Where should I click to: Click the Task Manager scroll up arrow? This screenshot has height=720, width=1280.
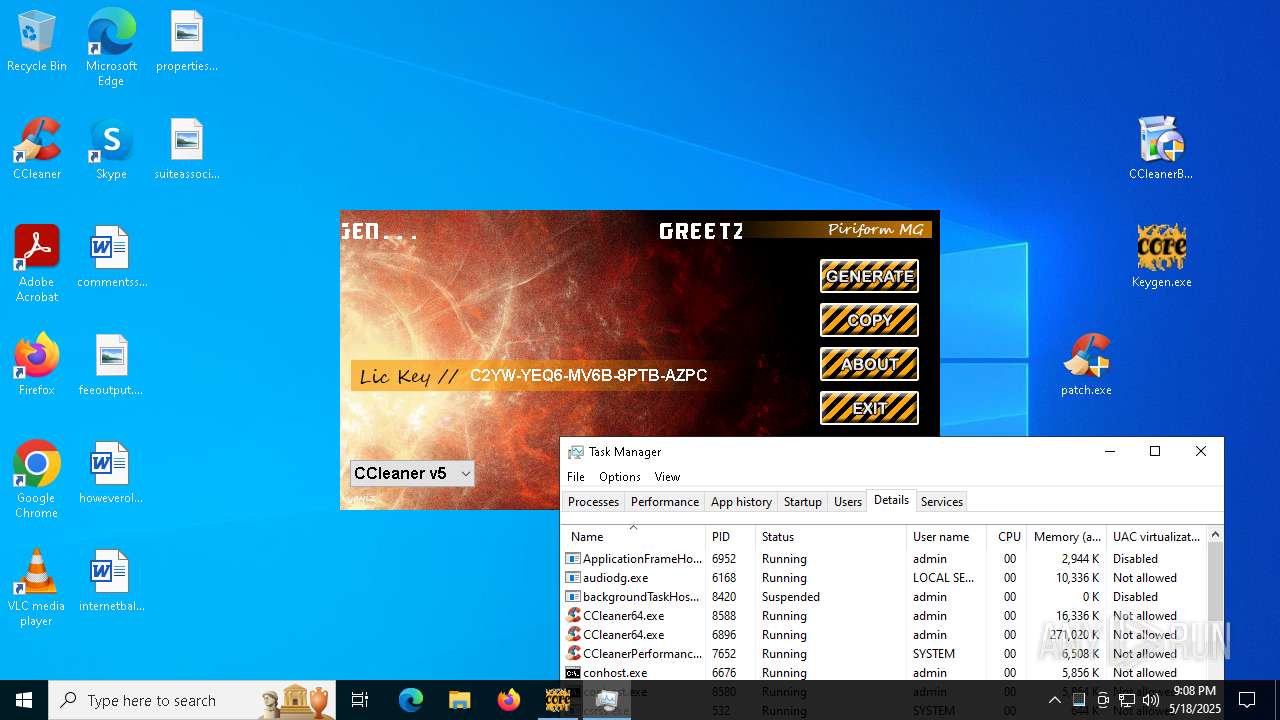click(1215, 535)
